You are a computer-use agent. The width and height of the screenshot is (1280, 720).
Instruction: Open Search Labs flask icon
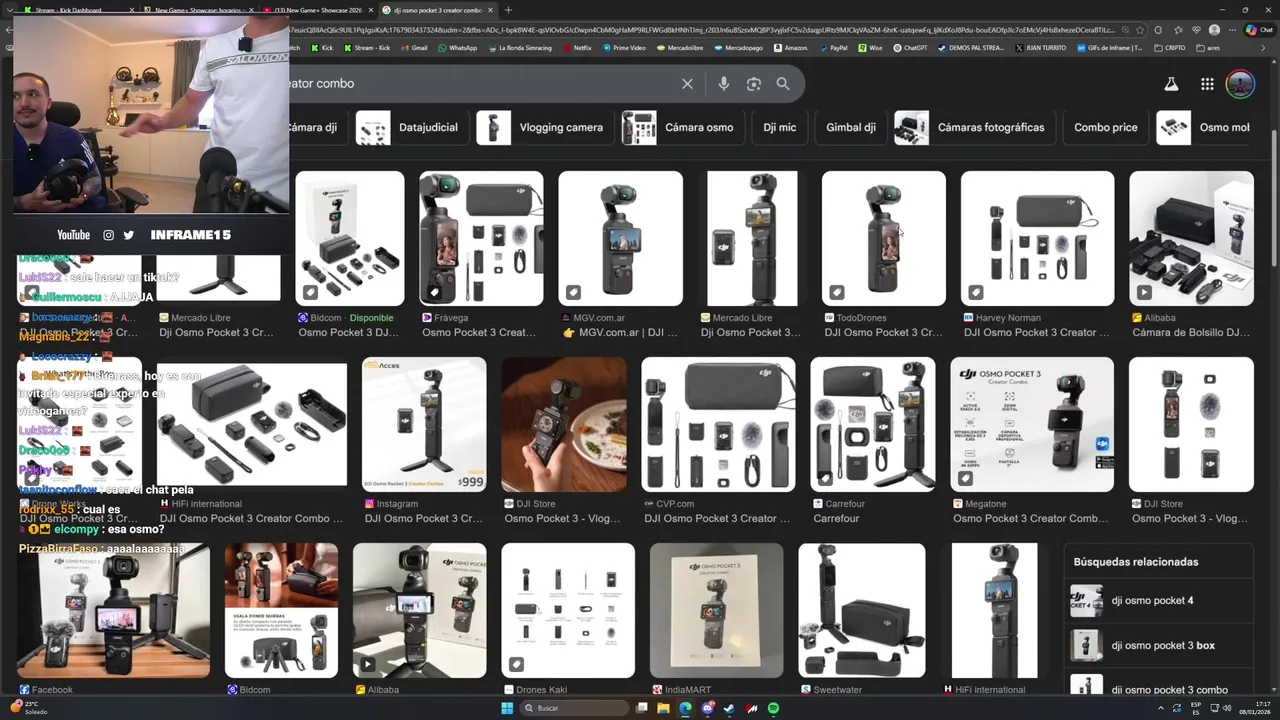pyautogui.click(x=1171, y=84)
